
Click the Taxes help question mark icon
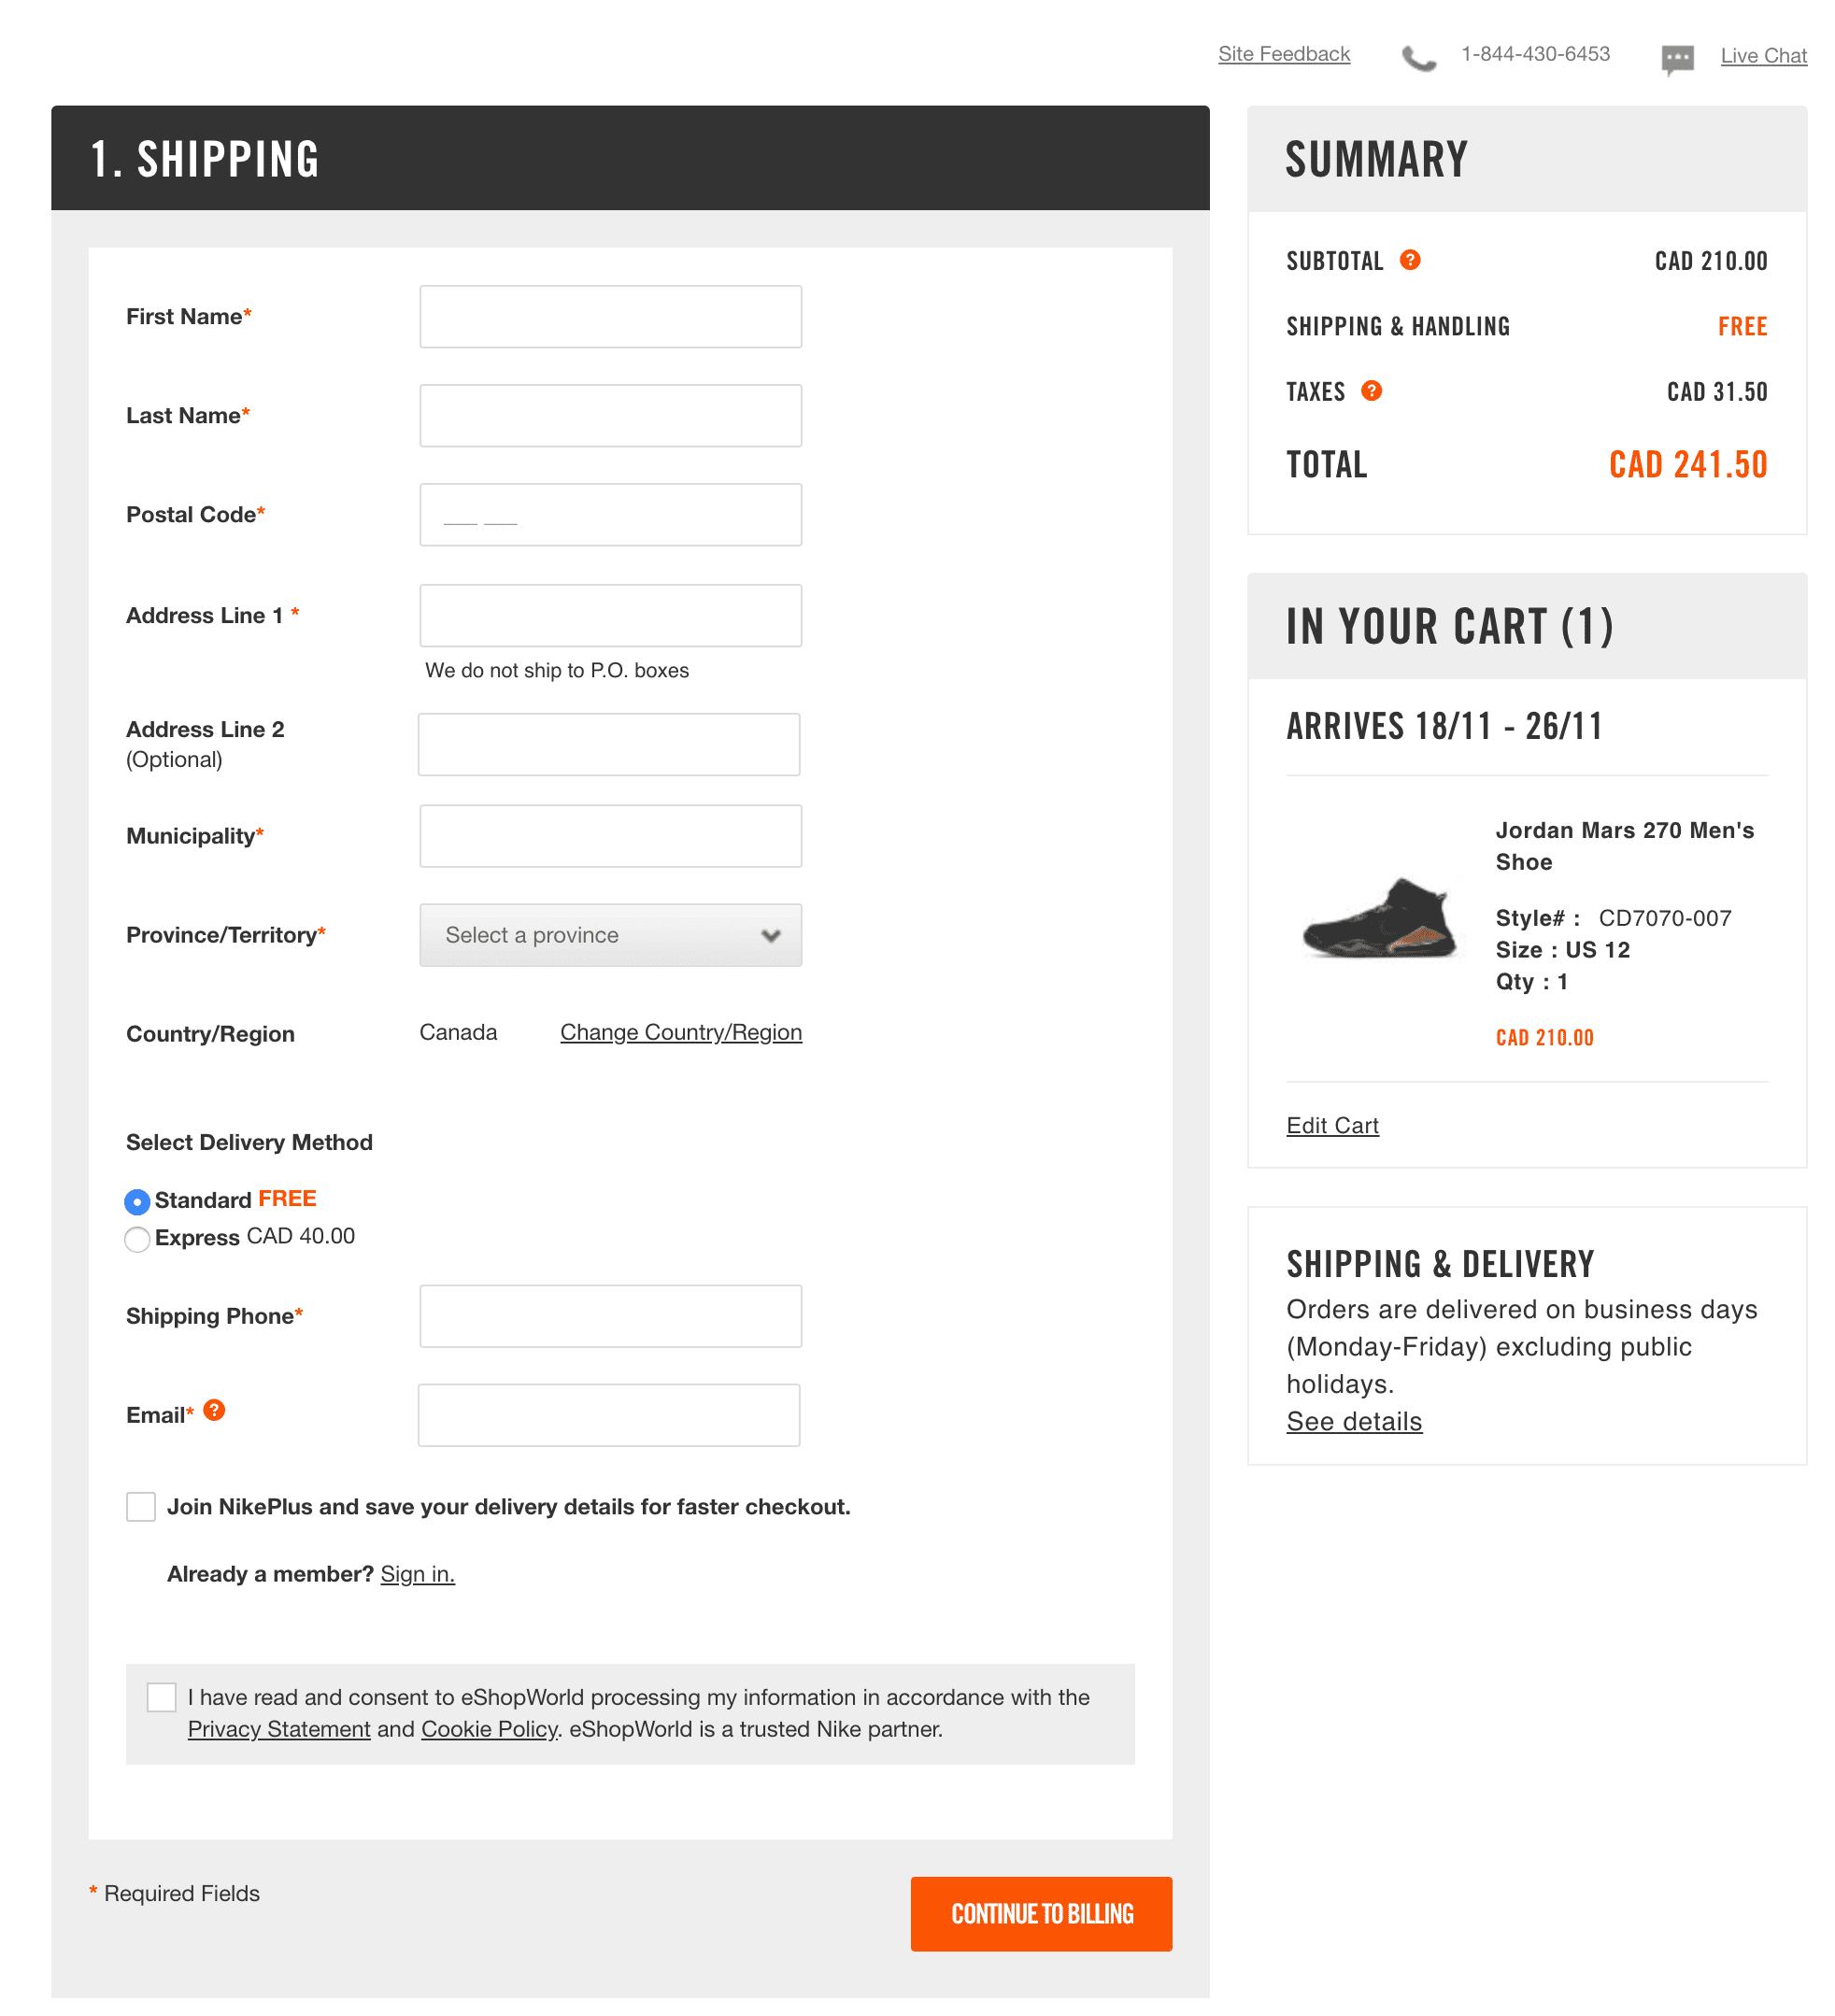pos(1373,390)
